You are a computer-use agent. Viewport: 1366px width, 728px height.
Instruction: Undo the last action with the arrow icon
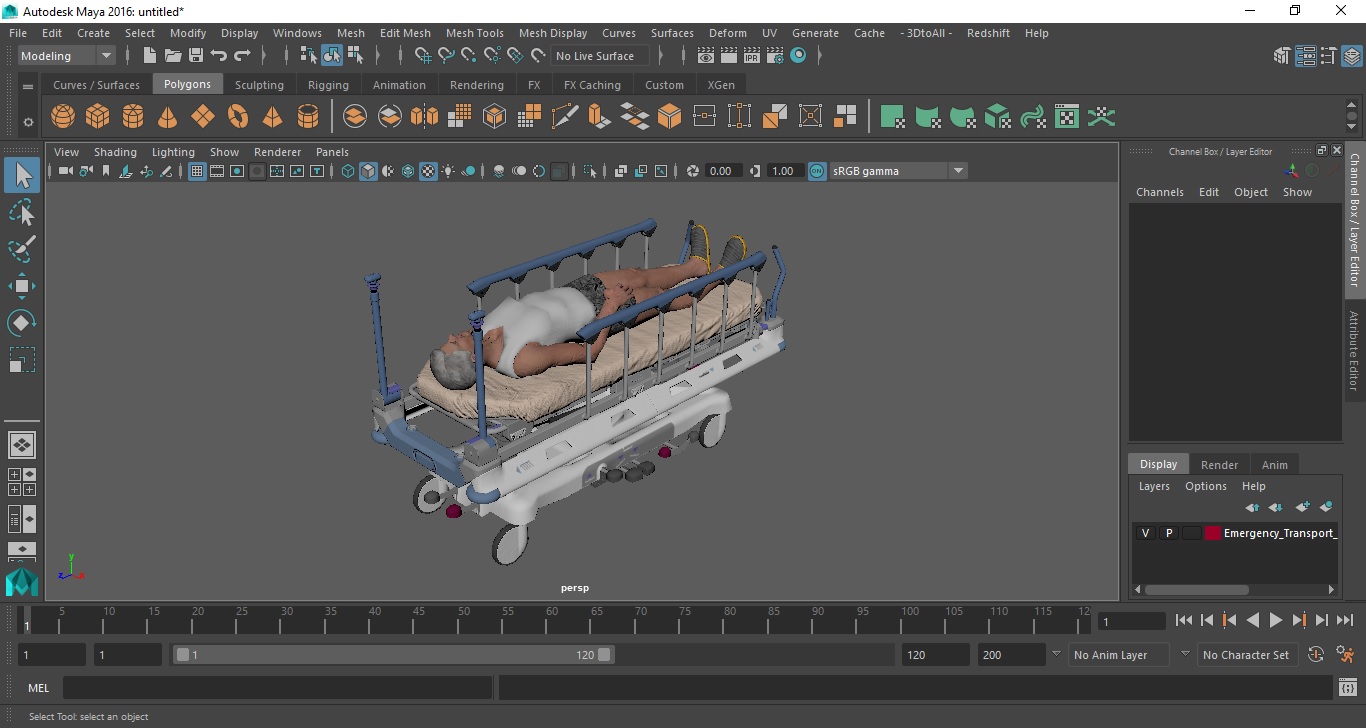tap(219, 56)
